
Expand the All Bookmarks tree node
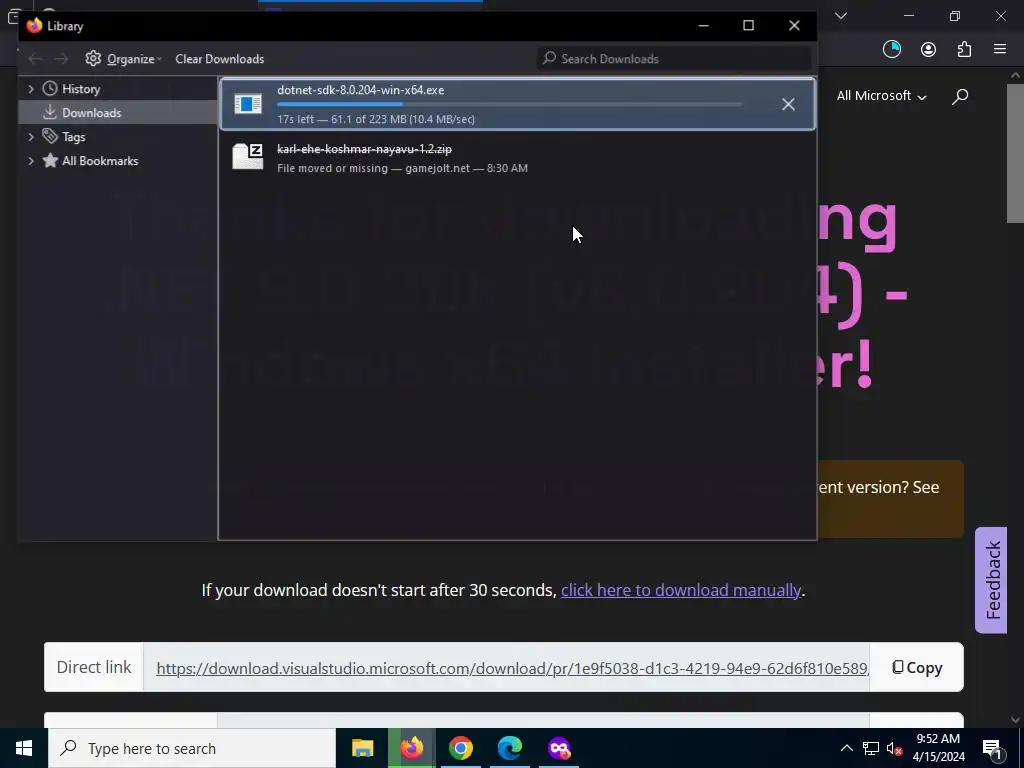[x=31, y=161]
